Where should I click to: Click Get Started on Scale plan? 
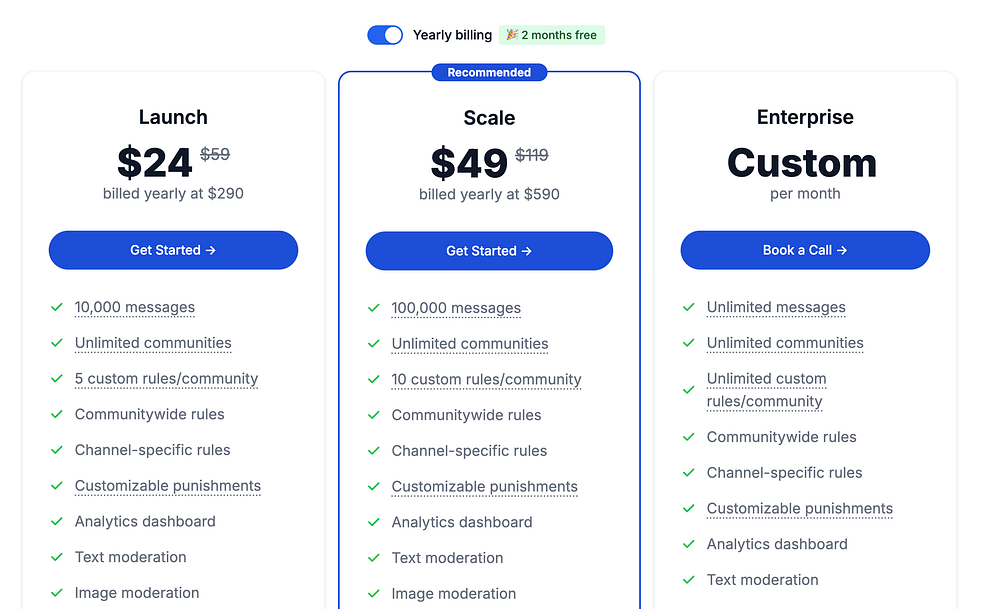click(489, 251)
